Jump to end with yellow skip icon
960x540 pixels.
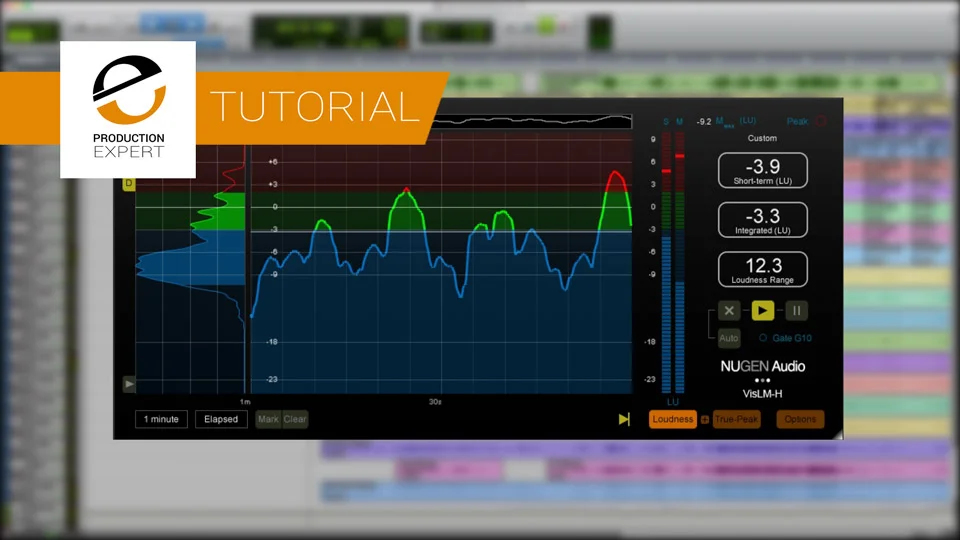[x=624, y=419]
